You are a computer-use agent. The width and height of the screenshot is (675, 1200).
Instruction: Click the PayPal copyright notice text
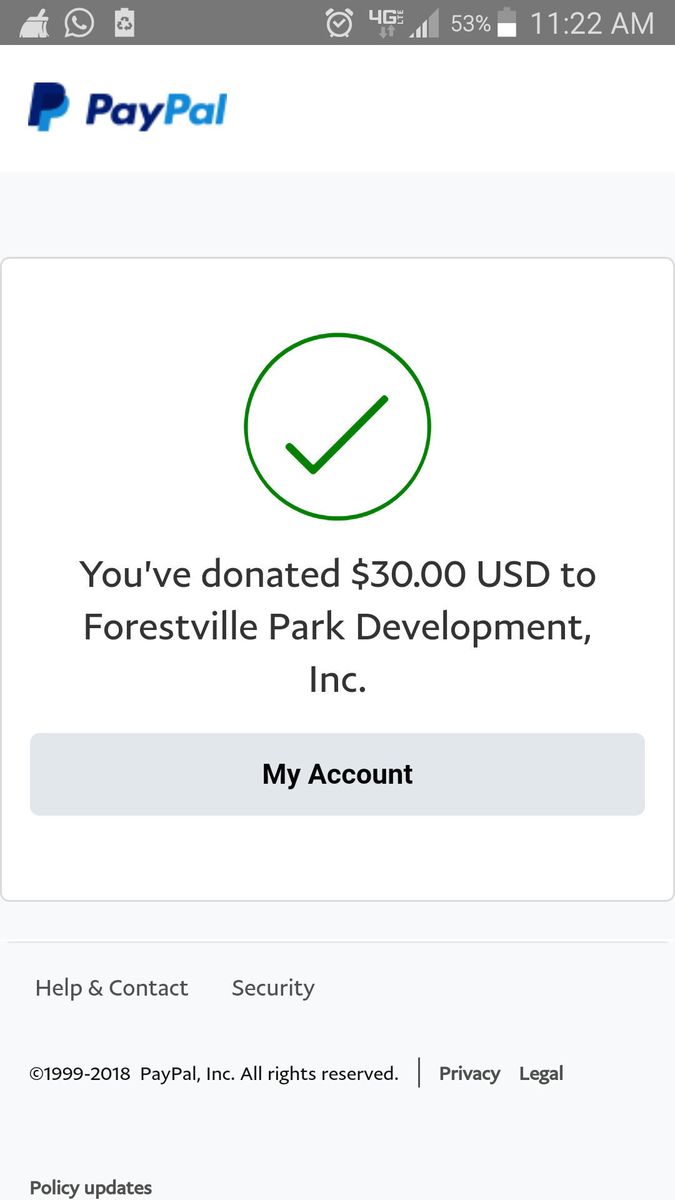(213, 1073)
